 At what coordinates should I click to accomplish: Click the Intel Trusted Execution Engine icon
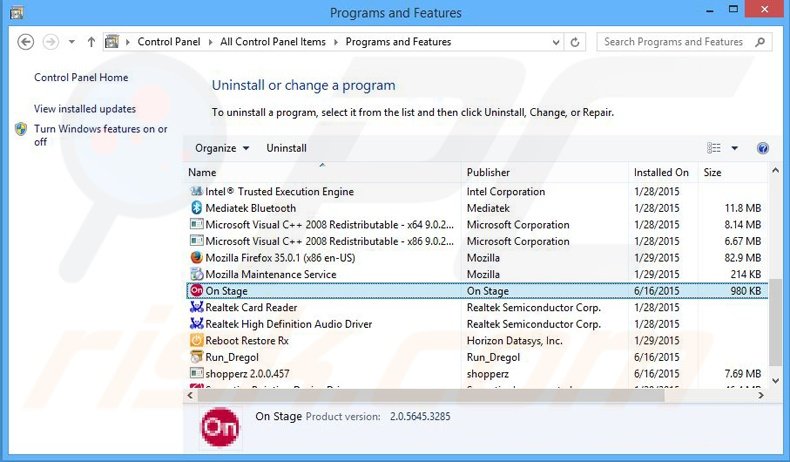point(196,191)
